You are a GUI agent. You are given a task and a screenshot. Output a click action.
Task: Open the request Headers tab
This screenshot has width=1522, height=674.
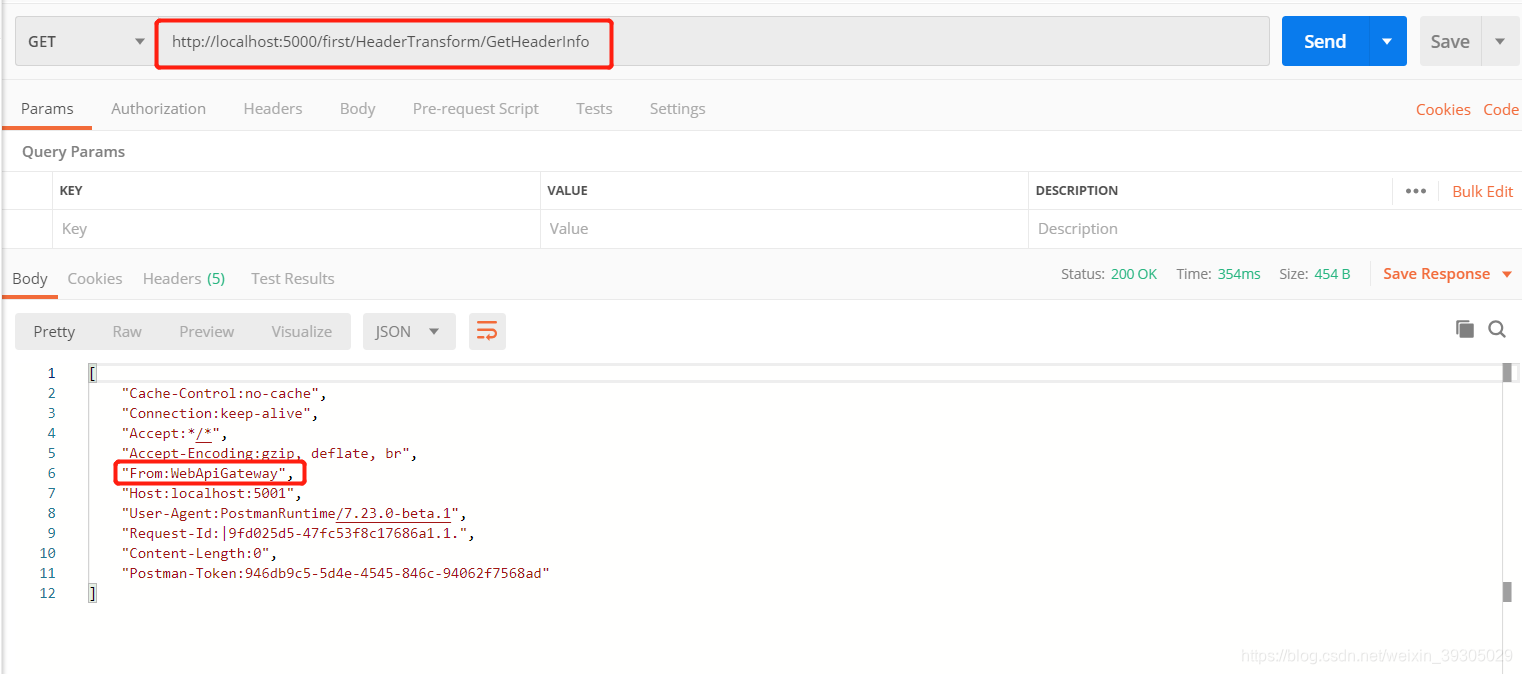coord(273,108)
